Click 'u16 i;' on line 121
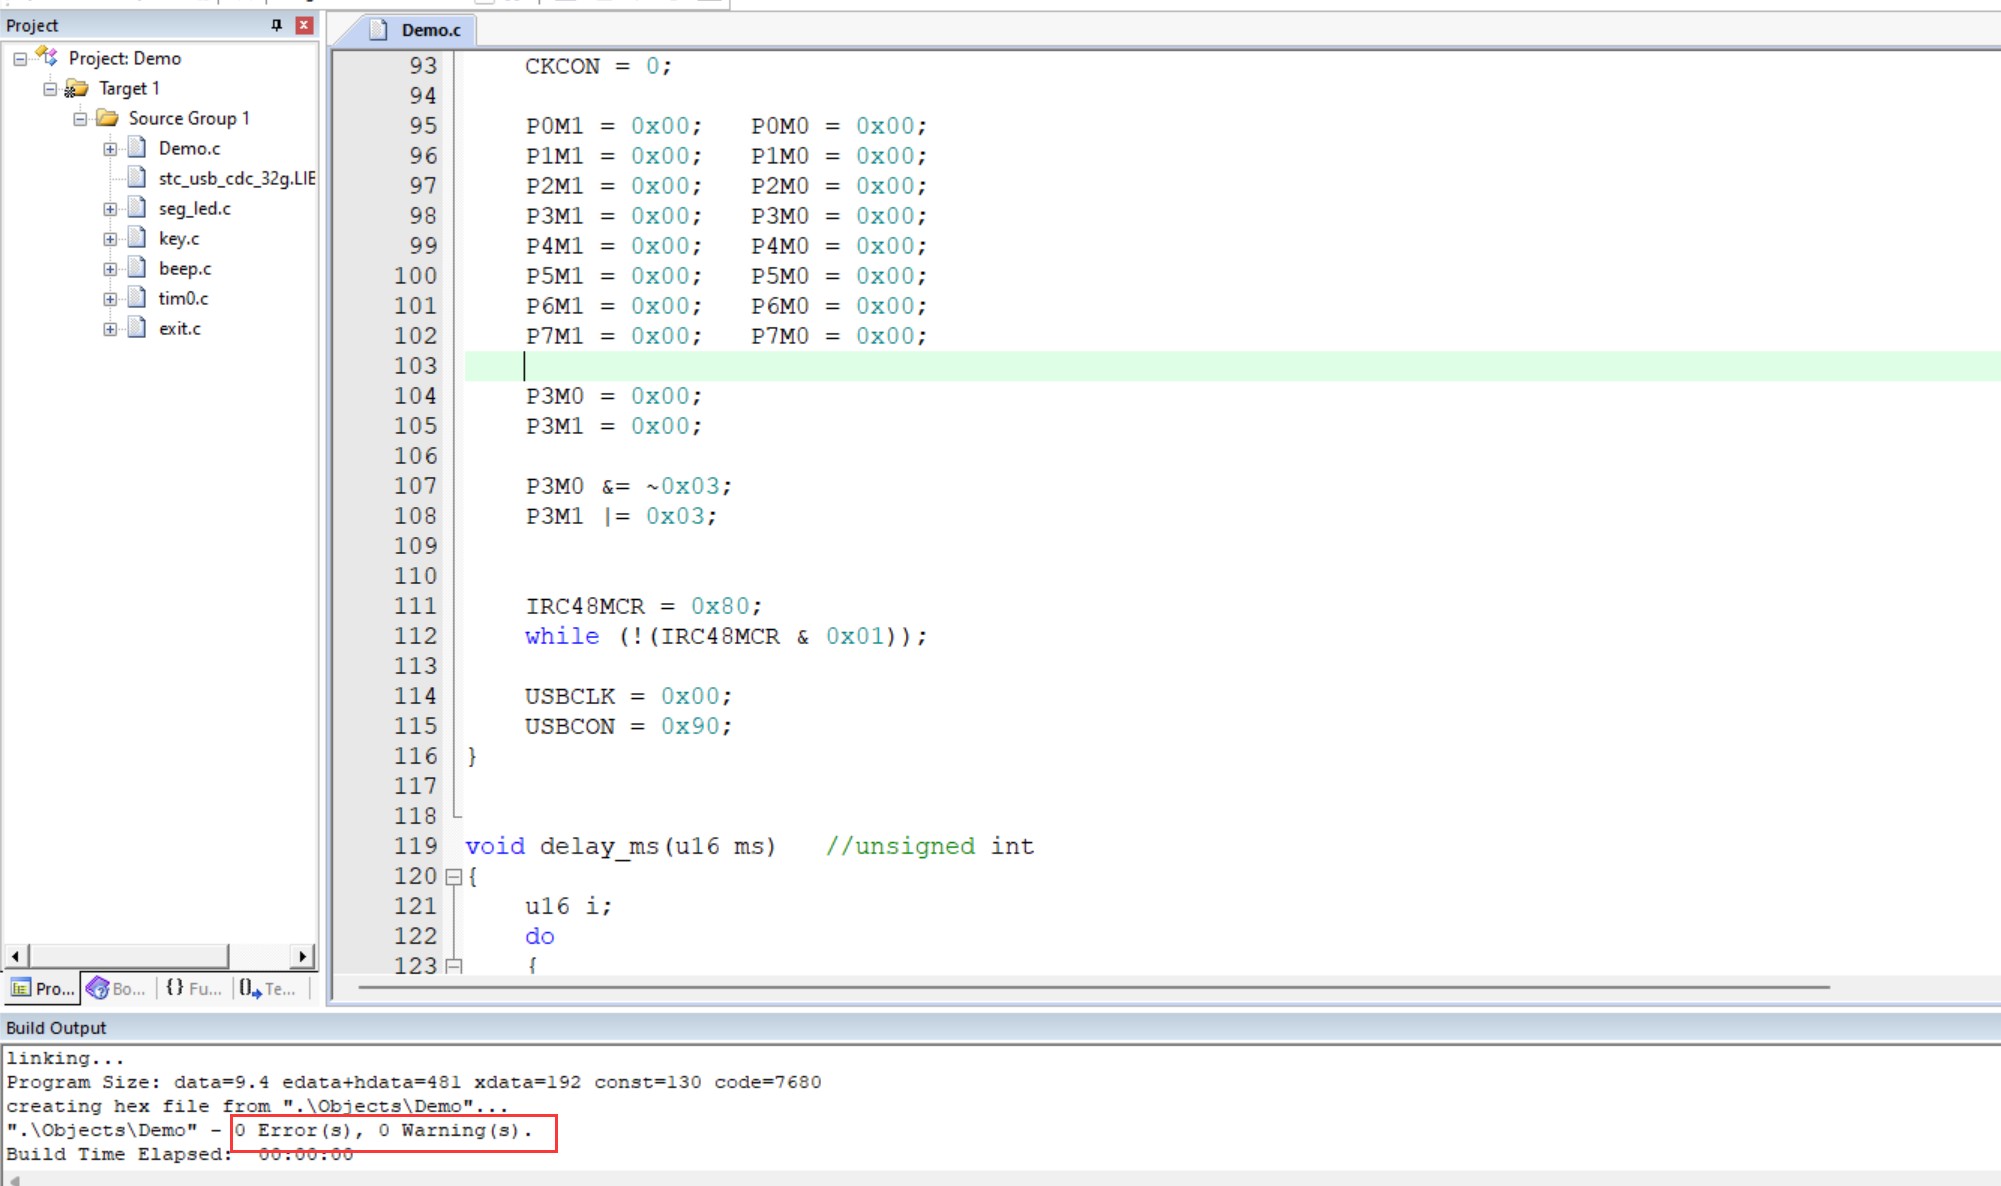This screenshot has width=2001, height=1186. 568,906
